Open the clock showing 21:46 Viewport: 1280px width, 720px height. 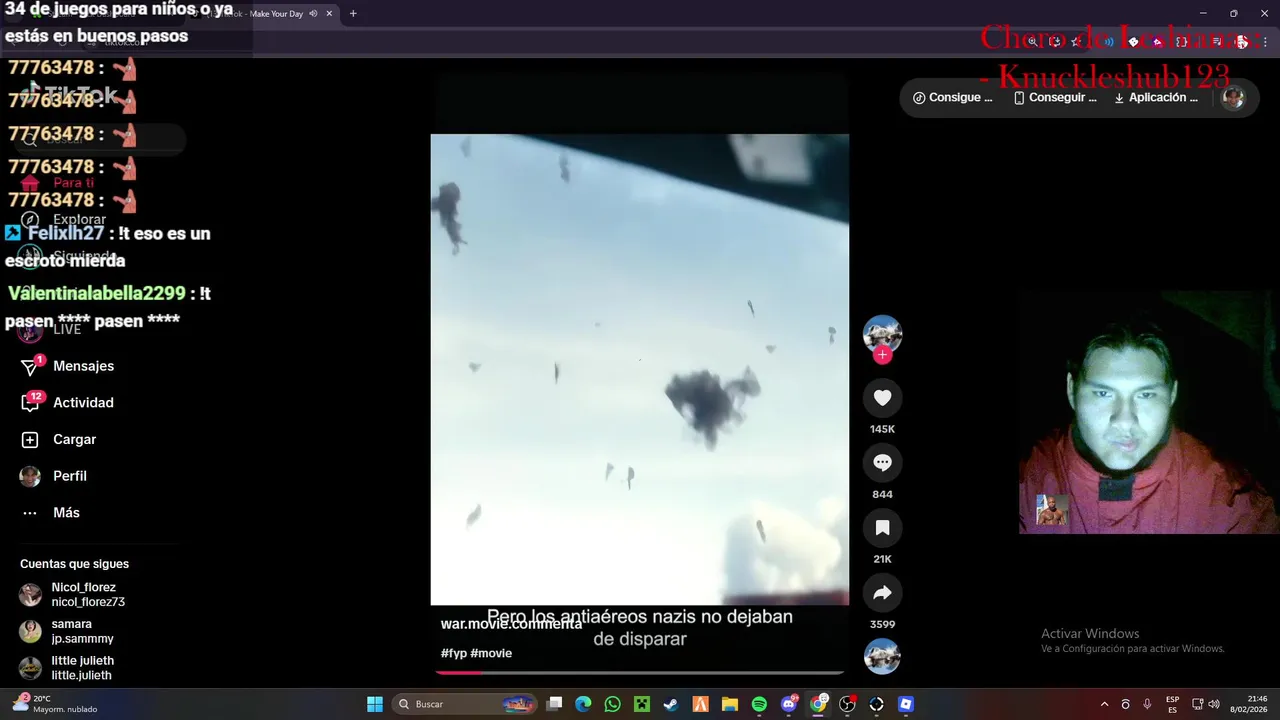point(1249,704)
